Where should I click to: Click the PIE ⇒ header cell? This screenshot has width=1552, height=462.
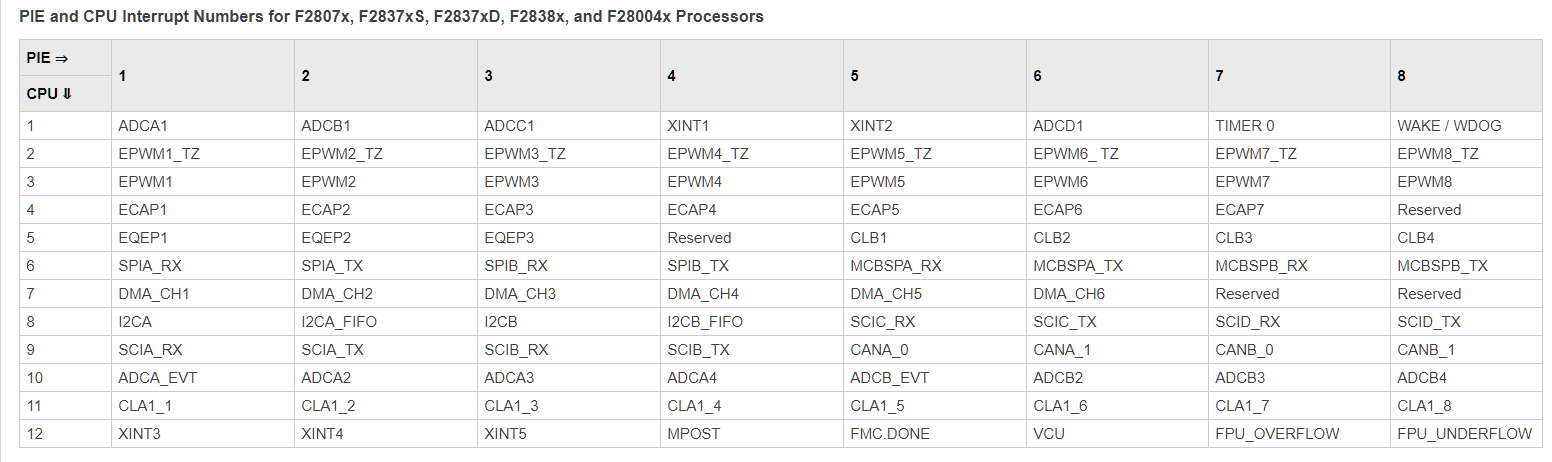click(47, 58)
